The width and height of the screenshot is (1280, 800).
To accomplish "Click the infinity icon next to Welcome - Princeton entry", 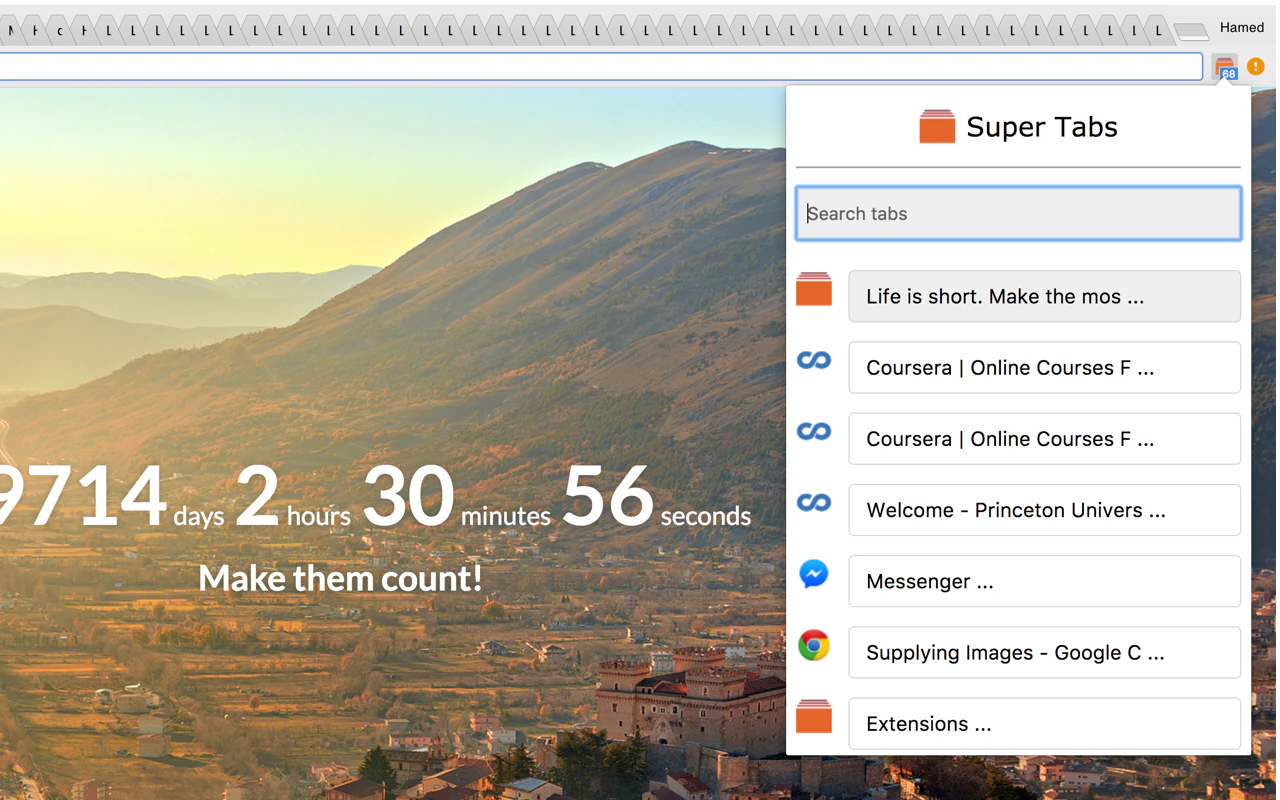I will [813, 503].
